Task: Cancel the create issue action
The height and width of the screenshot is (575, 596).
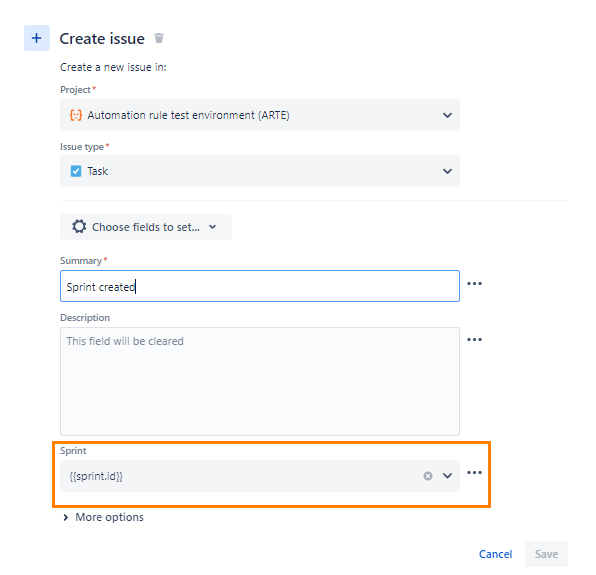Action: pos(495,554)
